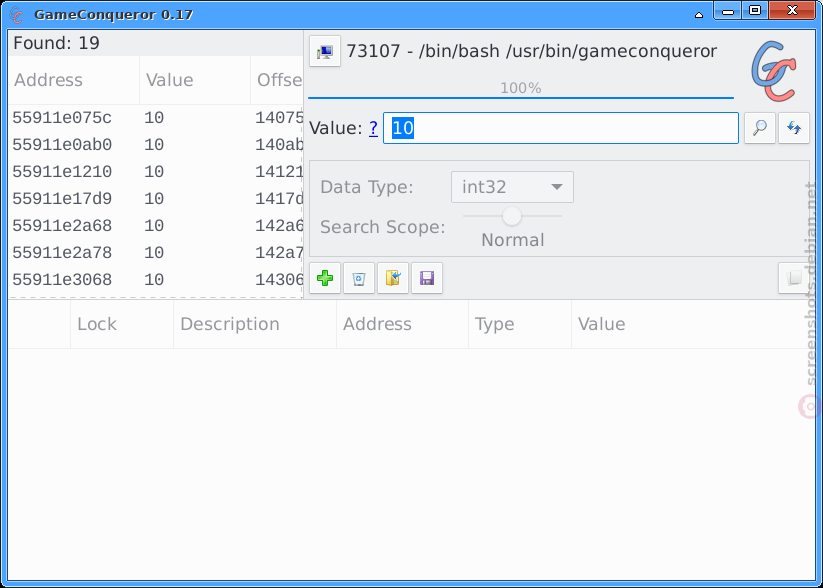Sort results by the Offset column header
Screen dimensions: 823x588
point(277,80)
